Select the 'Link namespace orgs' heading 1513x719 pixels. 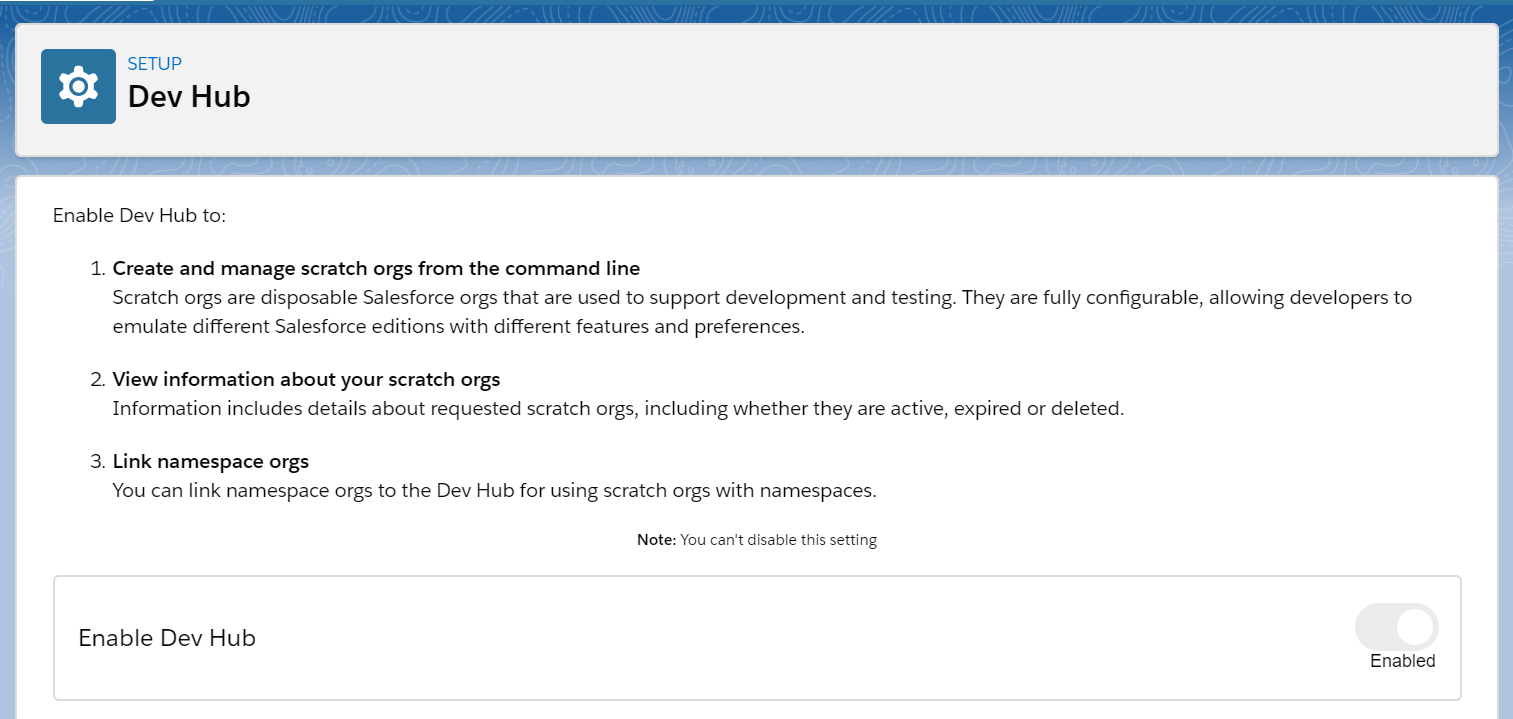pos(210,461)
